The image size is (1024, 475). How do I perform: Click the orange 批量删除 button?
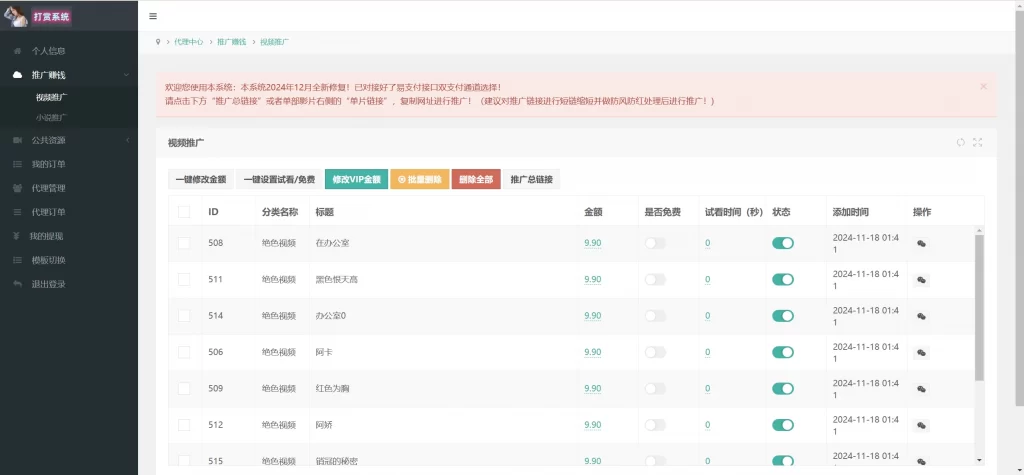[x=420, y=179]
